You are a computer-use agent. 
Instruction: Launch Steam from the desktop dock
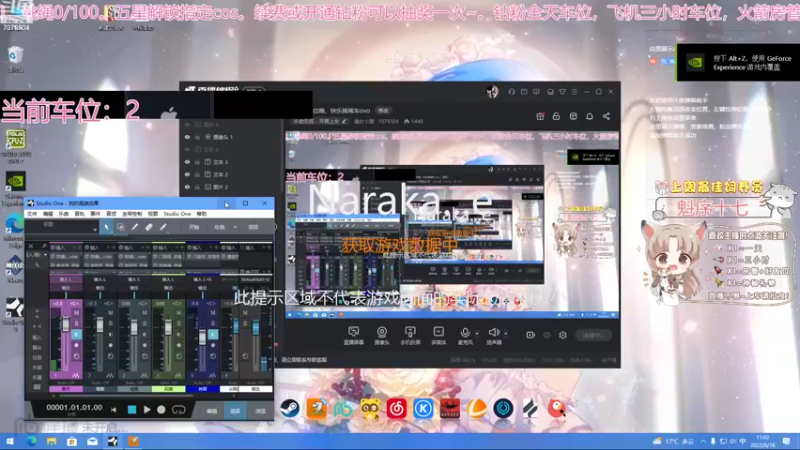click(290, 409)
